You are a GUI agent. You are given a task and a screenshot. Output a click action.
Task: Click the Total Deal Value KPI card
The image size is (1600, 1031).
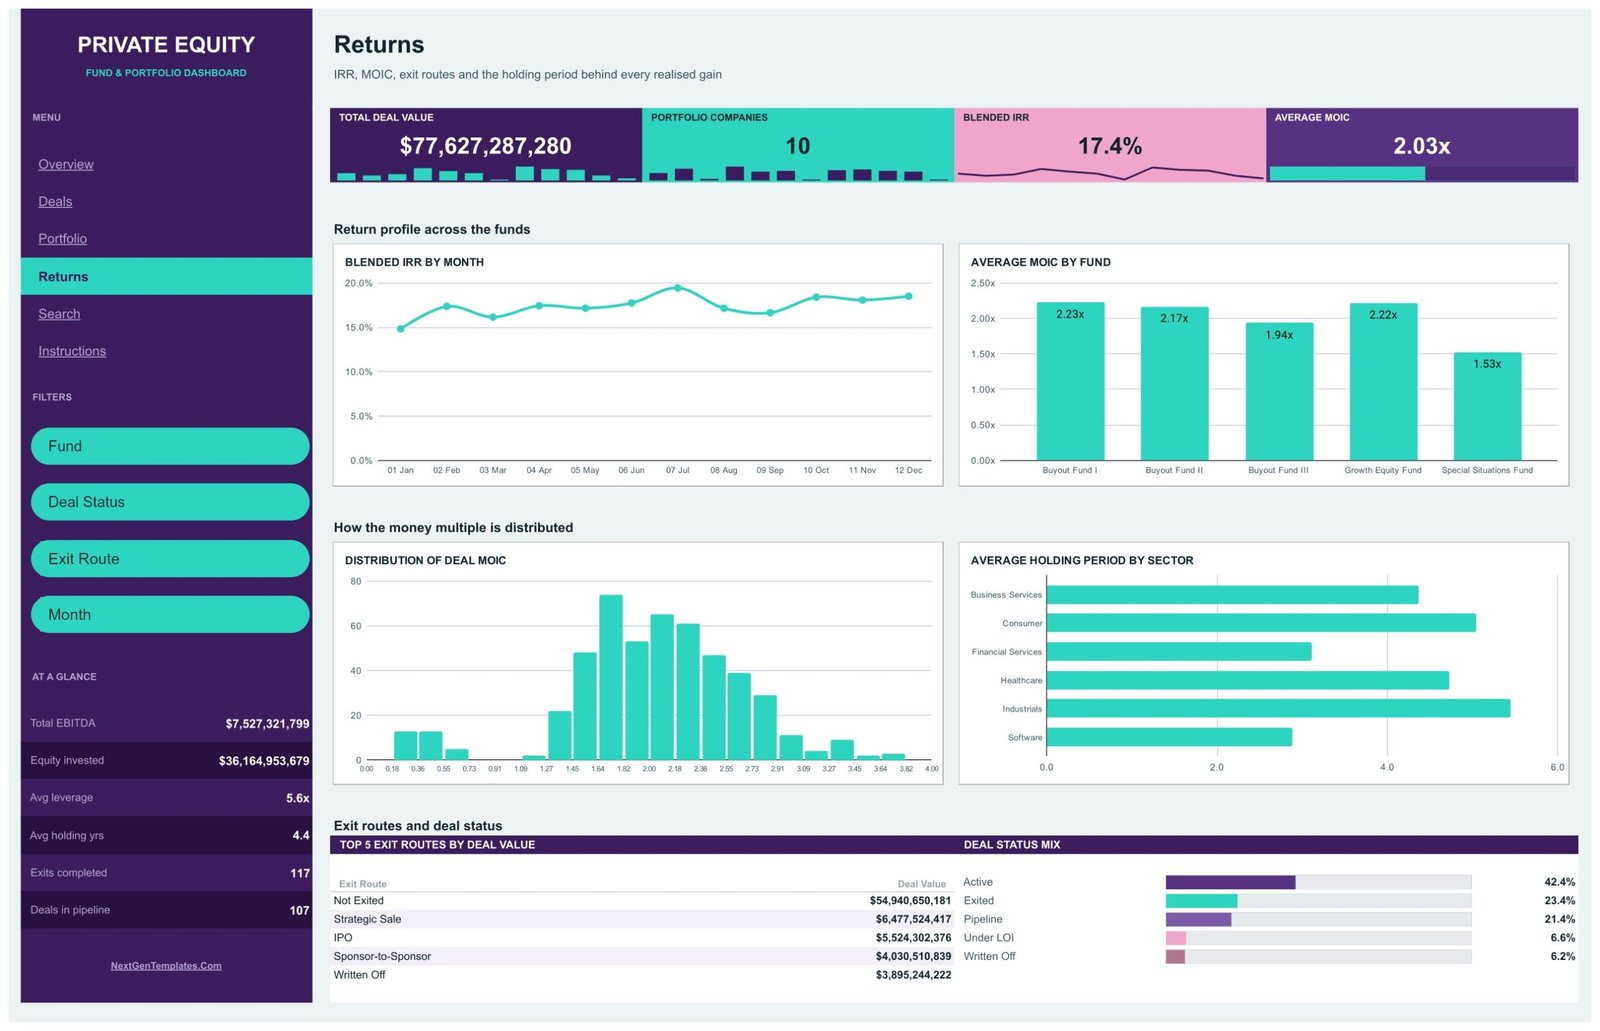[x=486, y=145]
